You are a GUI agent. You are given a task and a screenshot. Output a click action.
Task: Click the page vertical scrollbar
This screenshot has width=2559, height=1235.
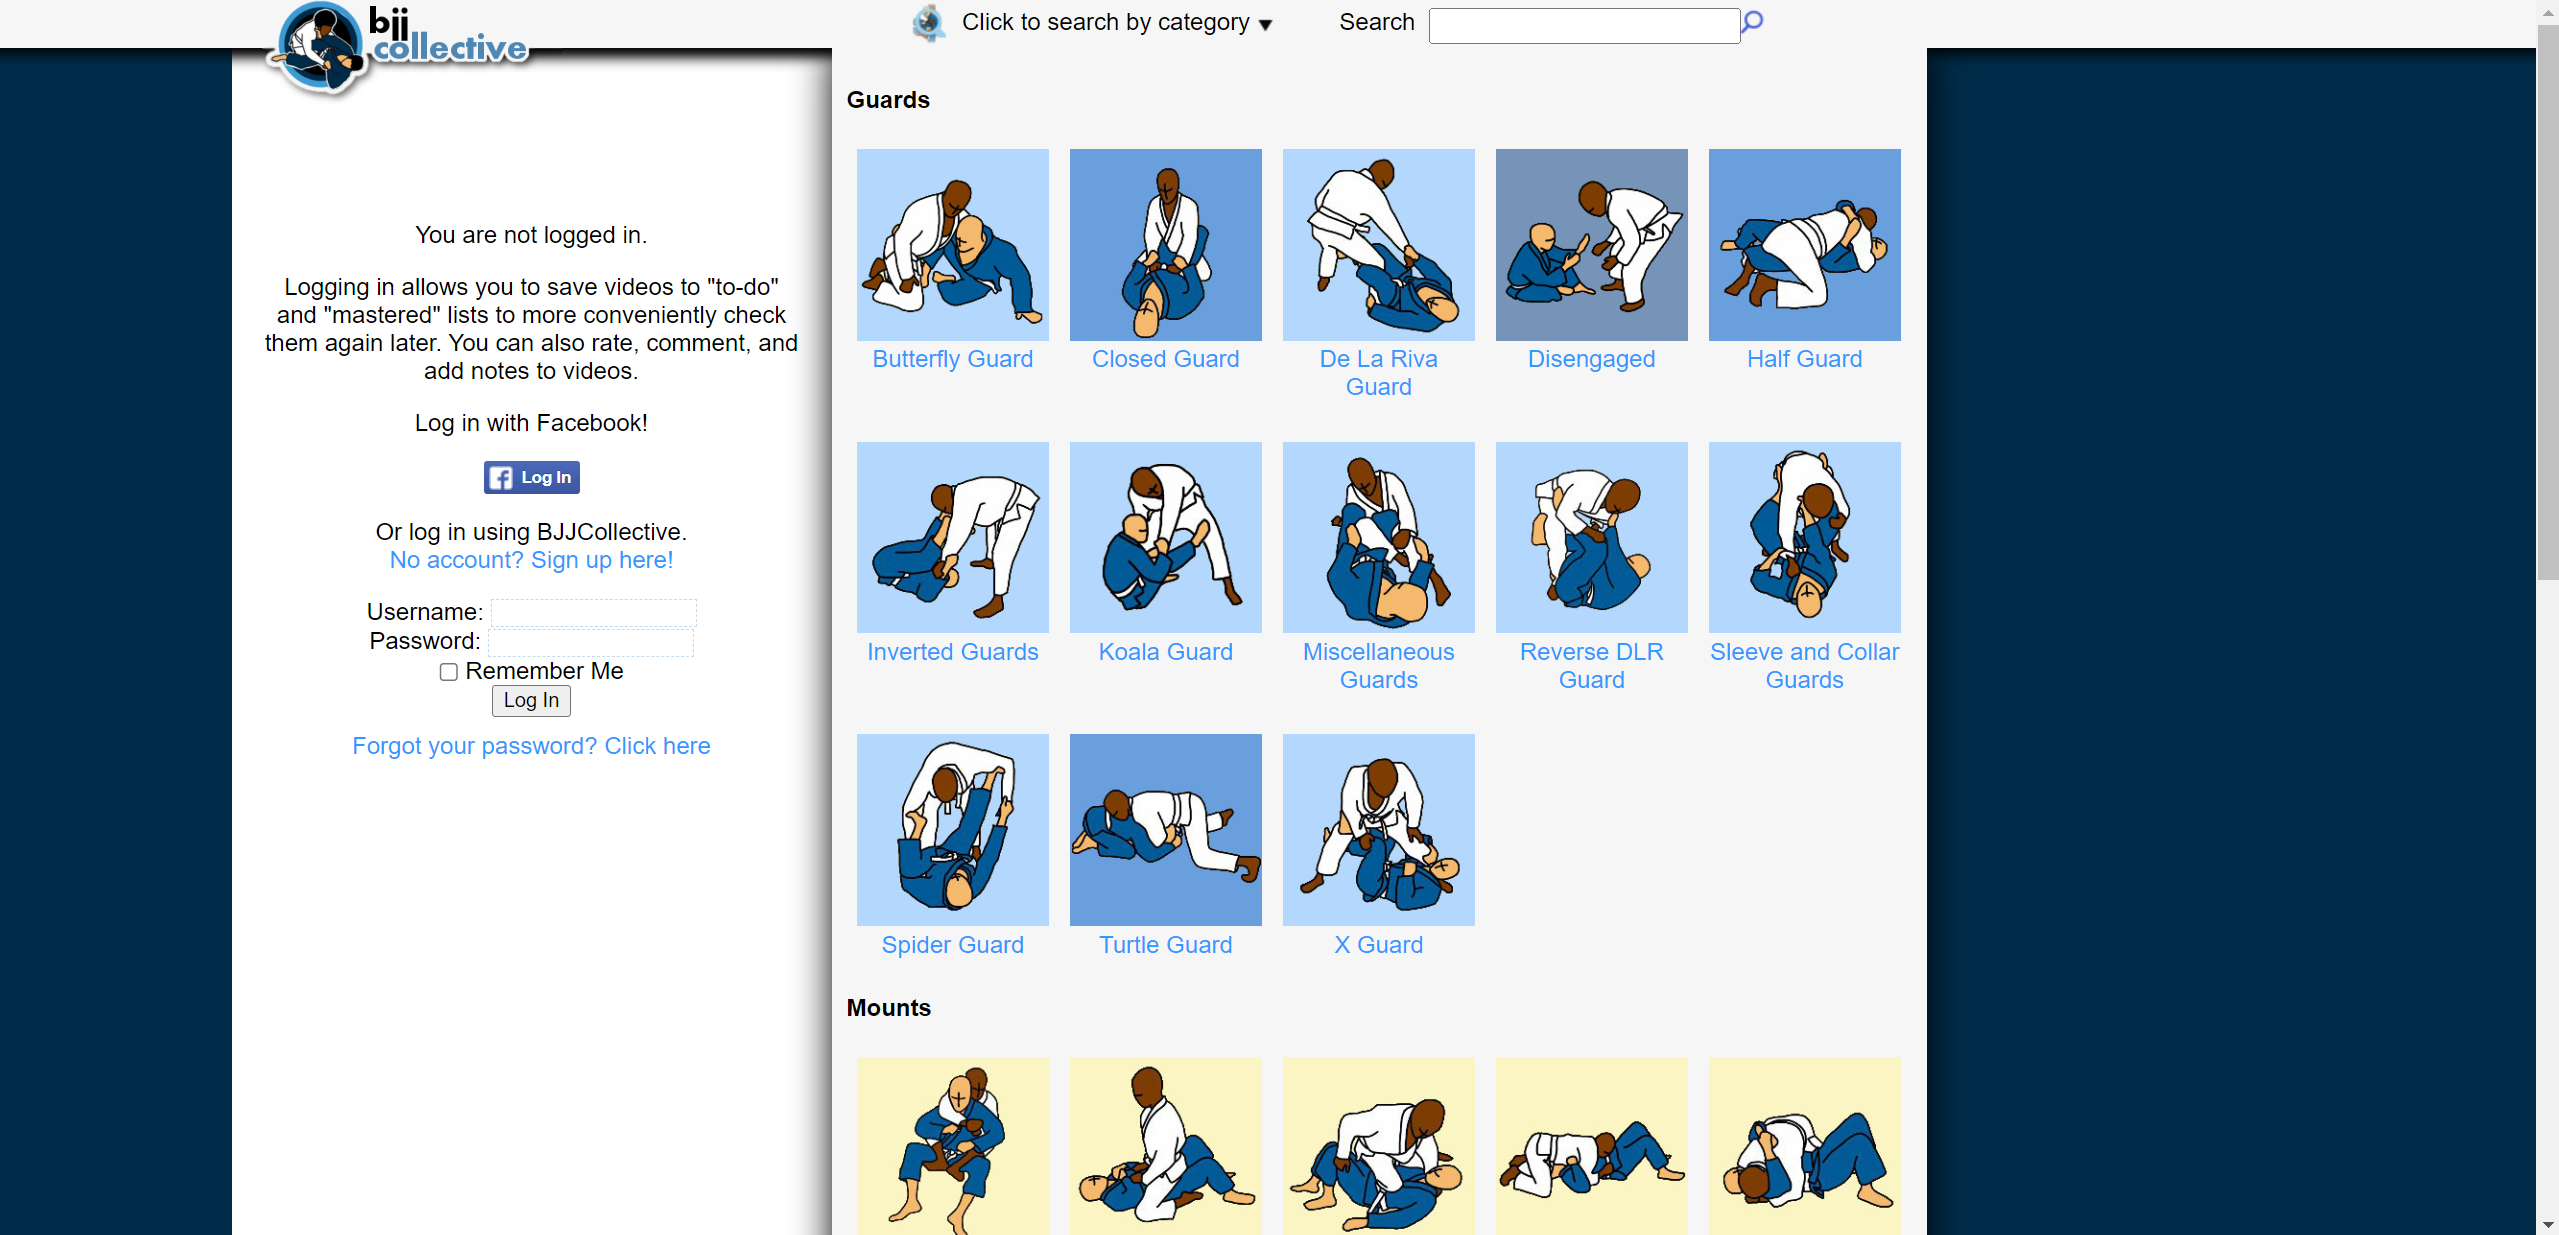2547,300
